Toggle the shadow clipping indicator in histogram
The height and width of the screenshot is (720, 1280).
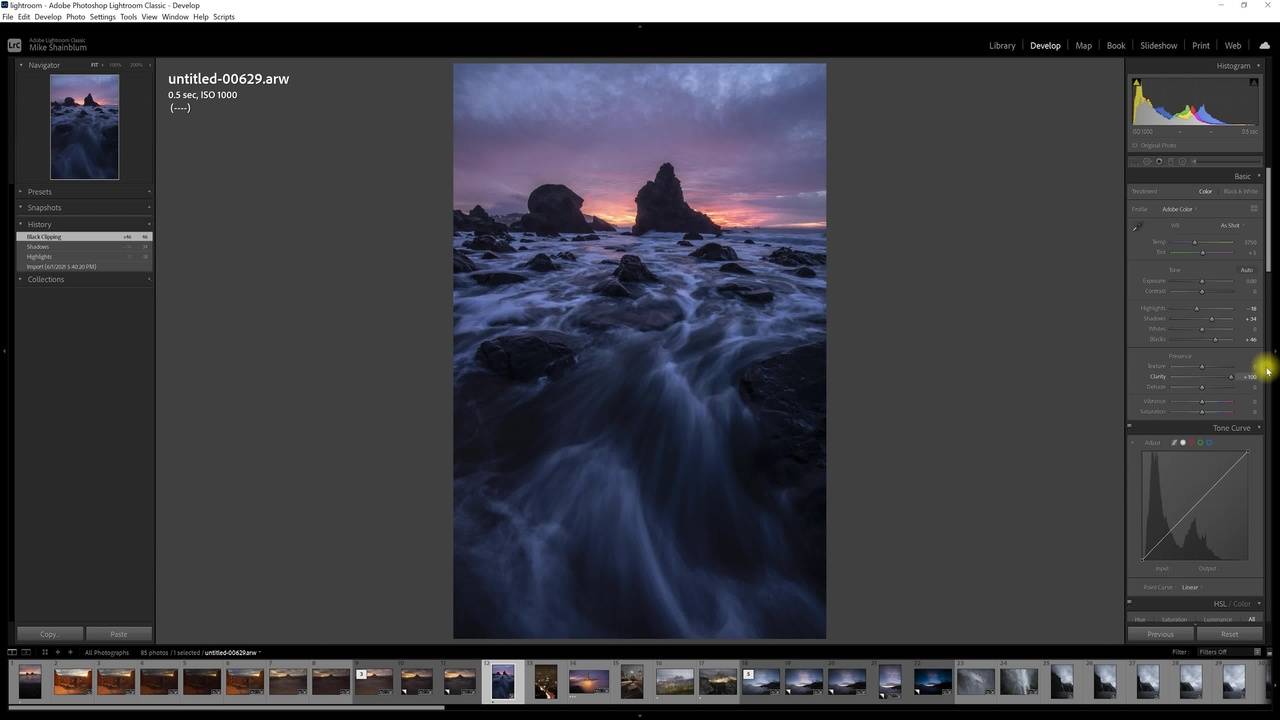coord(1136,82)
